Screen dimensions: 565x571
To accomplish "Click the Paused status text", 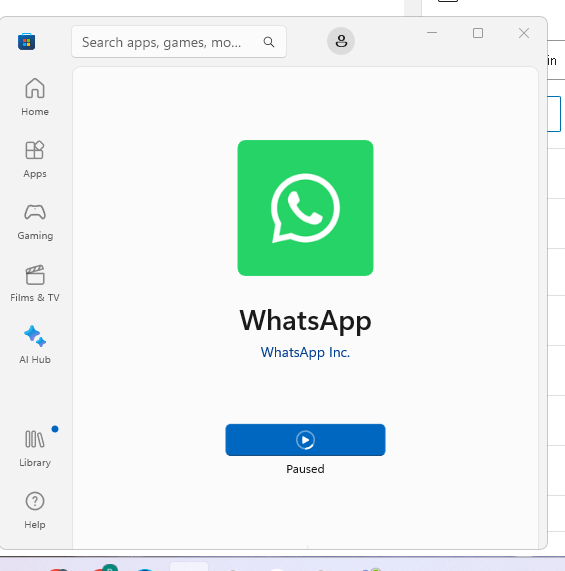I will pyautogui.click(x=305, y=469).
